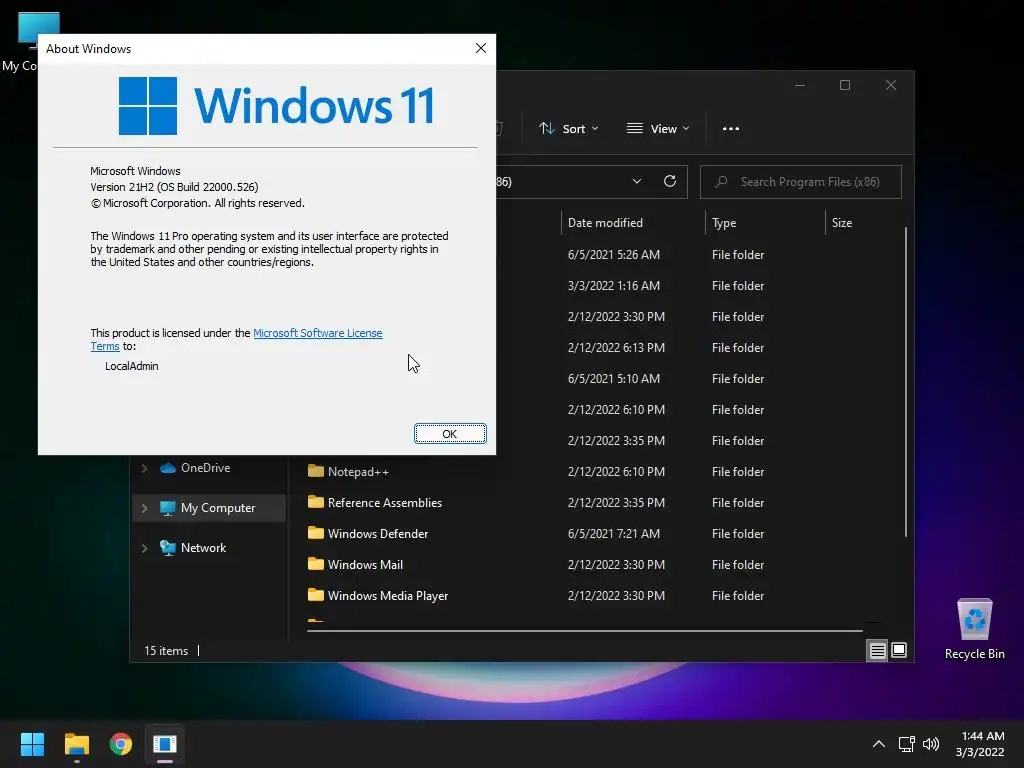The image size is (1024, 768).
Task: Select My Computer in the navigation pane
Action: pos(217,508)
